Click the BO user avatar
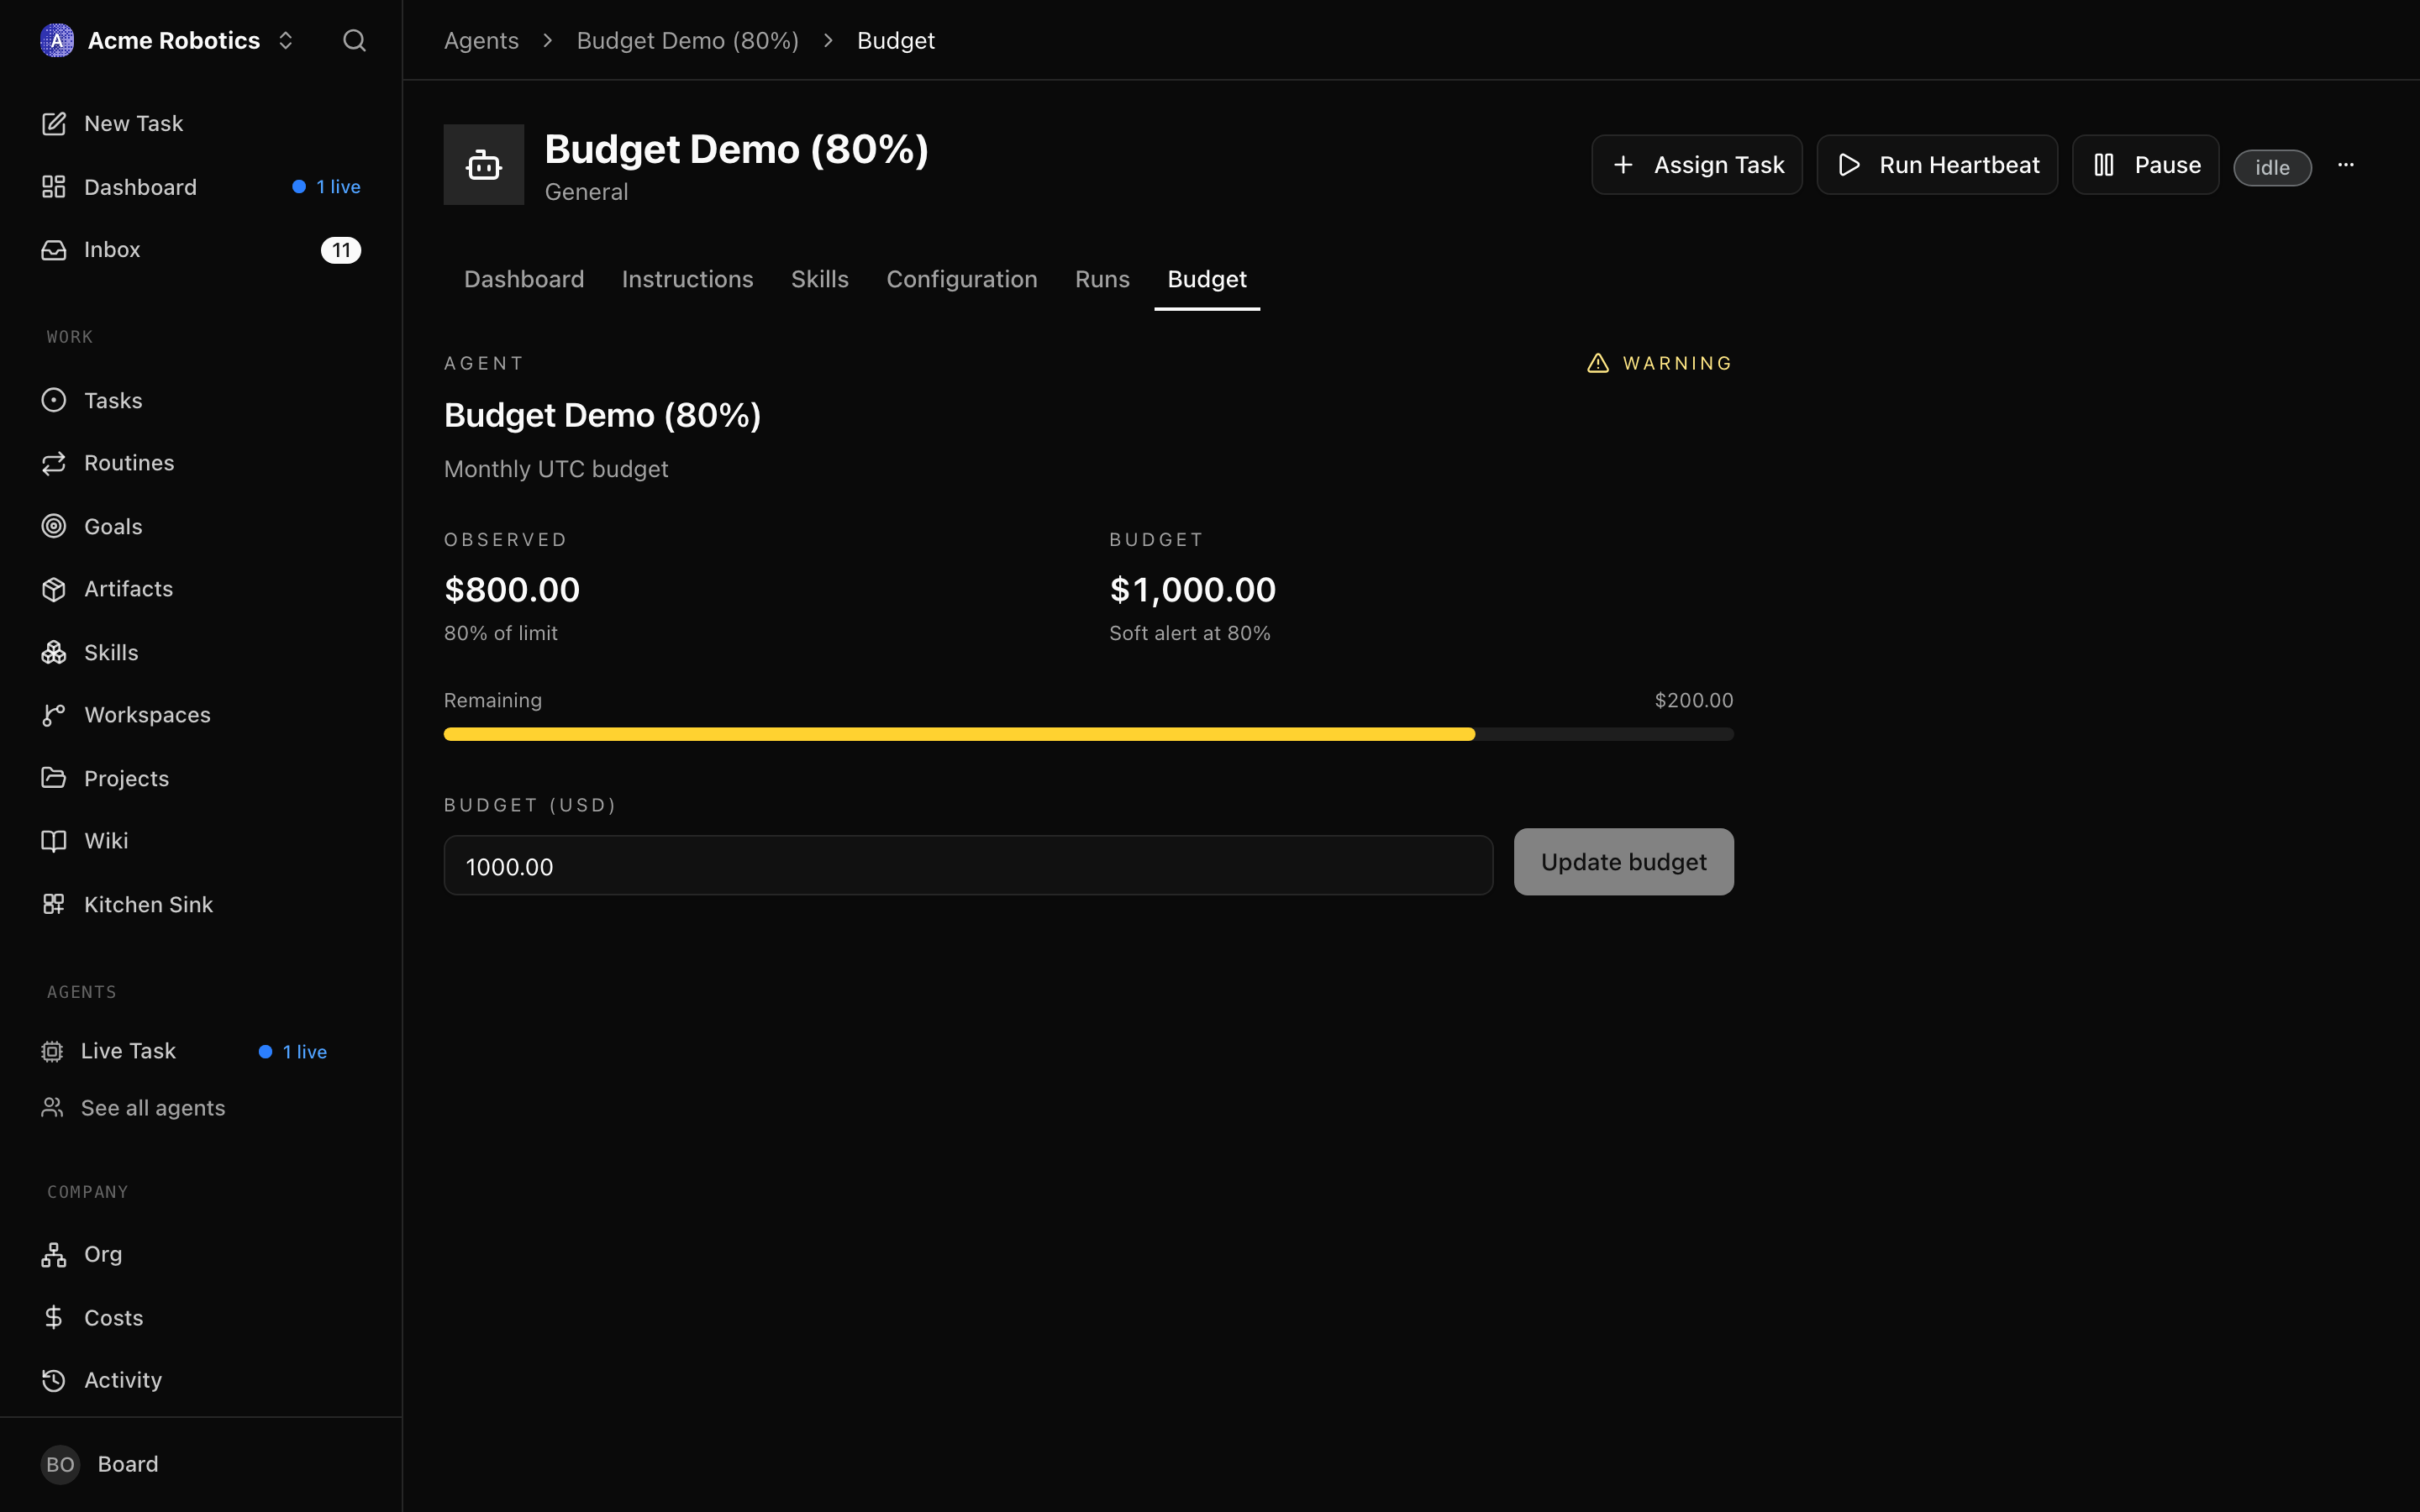The height and width of the screenshot is (1512, 2420). click(x=60, y=1464)
